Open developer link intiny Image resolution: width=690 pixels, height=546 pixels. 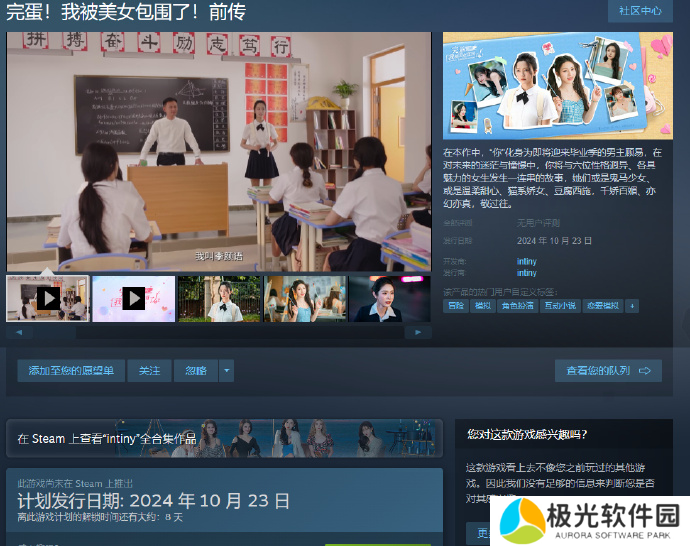[x=526, y=260]
